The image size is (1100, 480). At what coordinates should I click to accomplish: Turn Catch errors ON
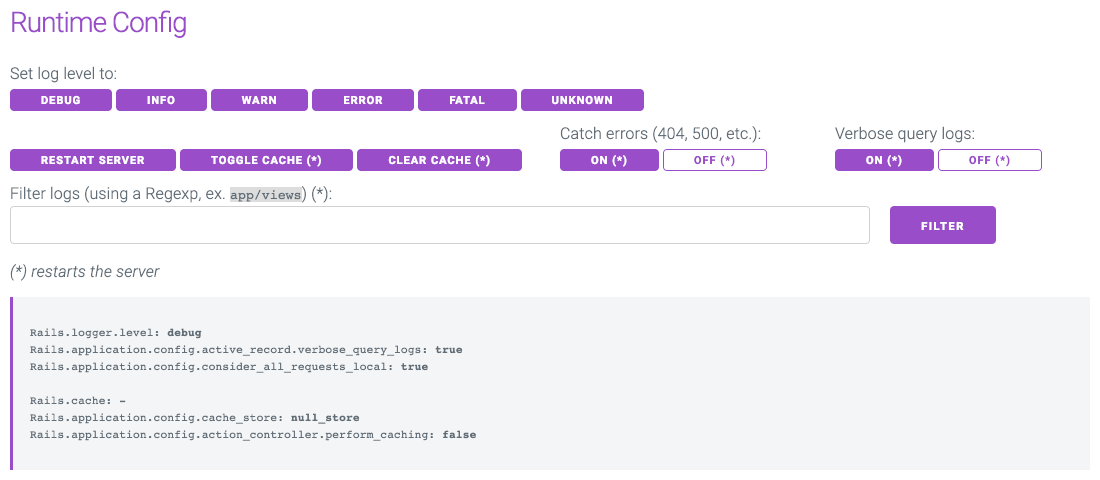tap(609, 160)
